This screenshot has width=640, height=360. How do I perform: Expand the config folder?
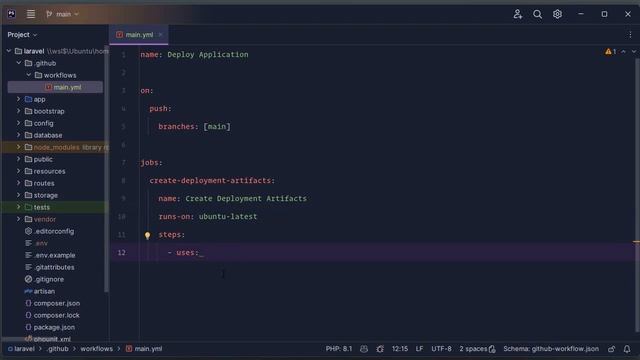18,123
